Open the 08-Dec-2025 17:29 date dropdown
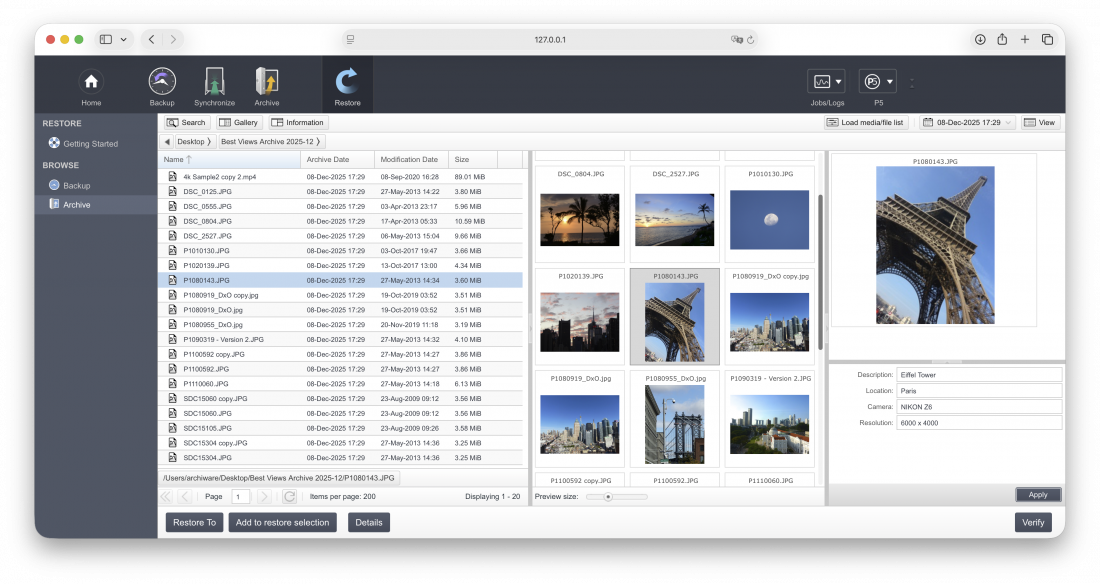 (x=967, y=123)
